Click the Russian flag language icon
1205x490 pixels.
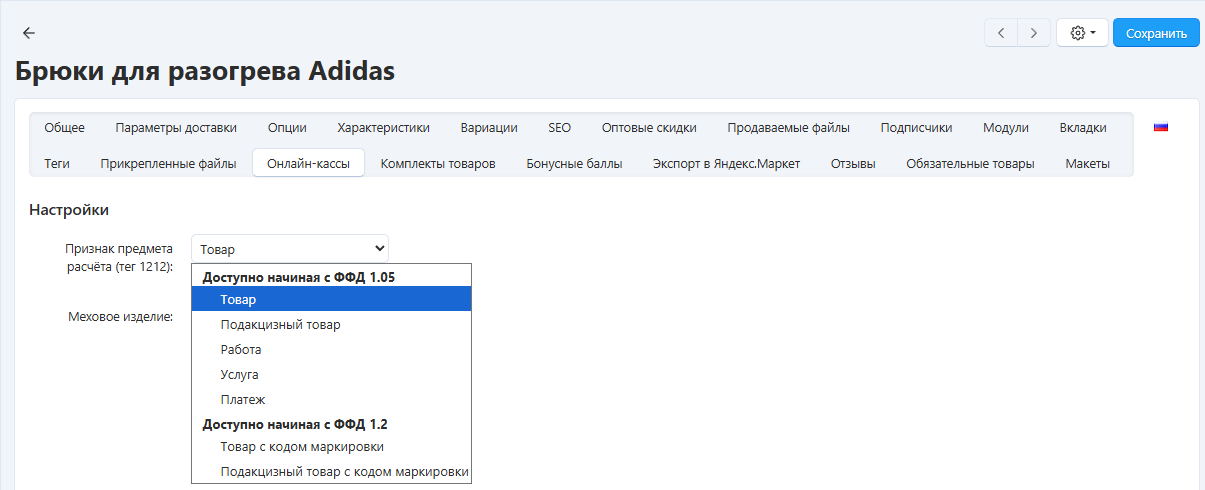(x=1161, y=127)
